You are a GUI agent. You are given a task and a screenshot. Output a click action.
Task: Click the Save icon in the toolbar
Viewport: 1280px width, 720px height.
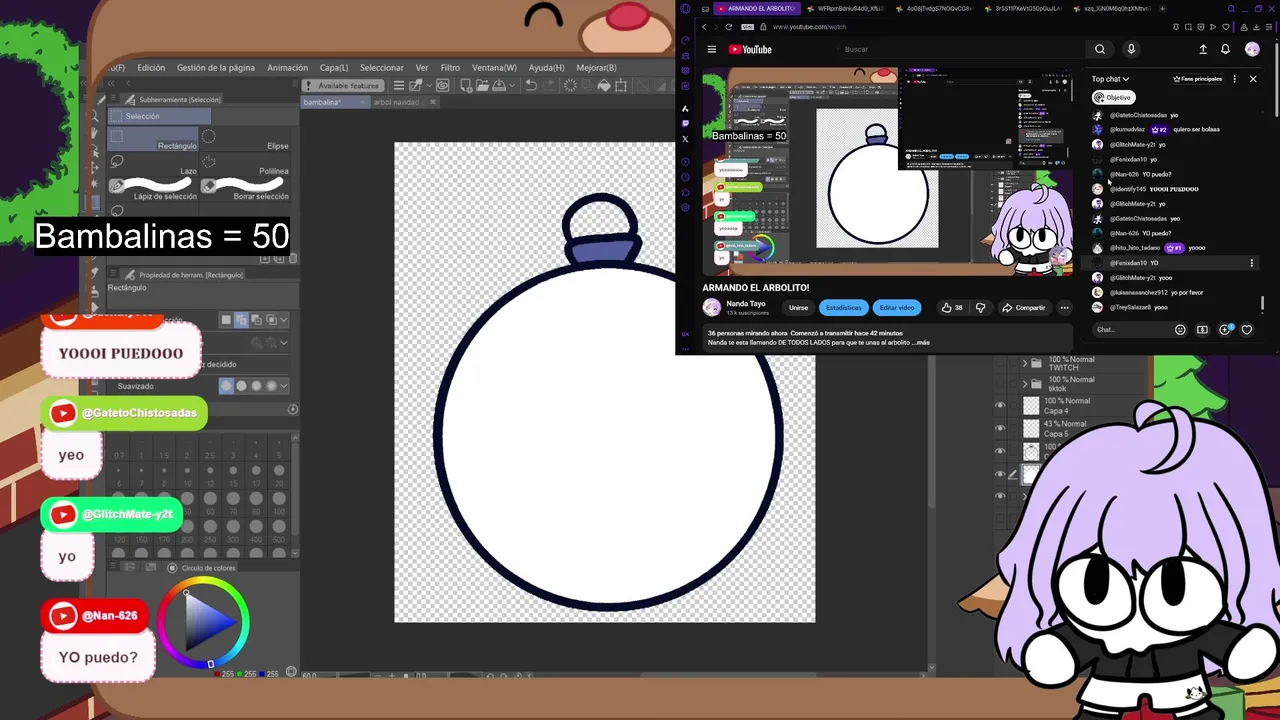[499, 86]
